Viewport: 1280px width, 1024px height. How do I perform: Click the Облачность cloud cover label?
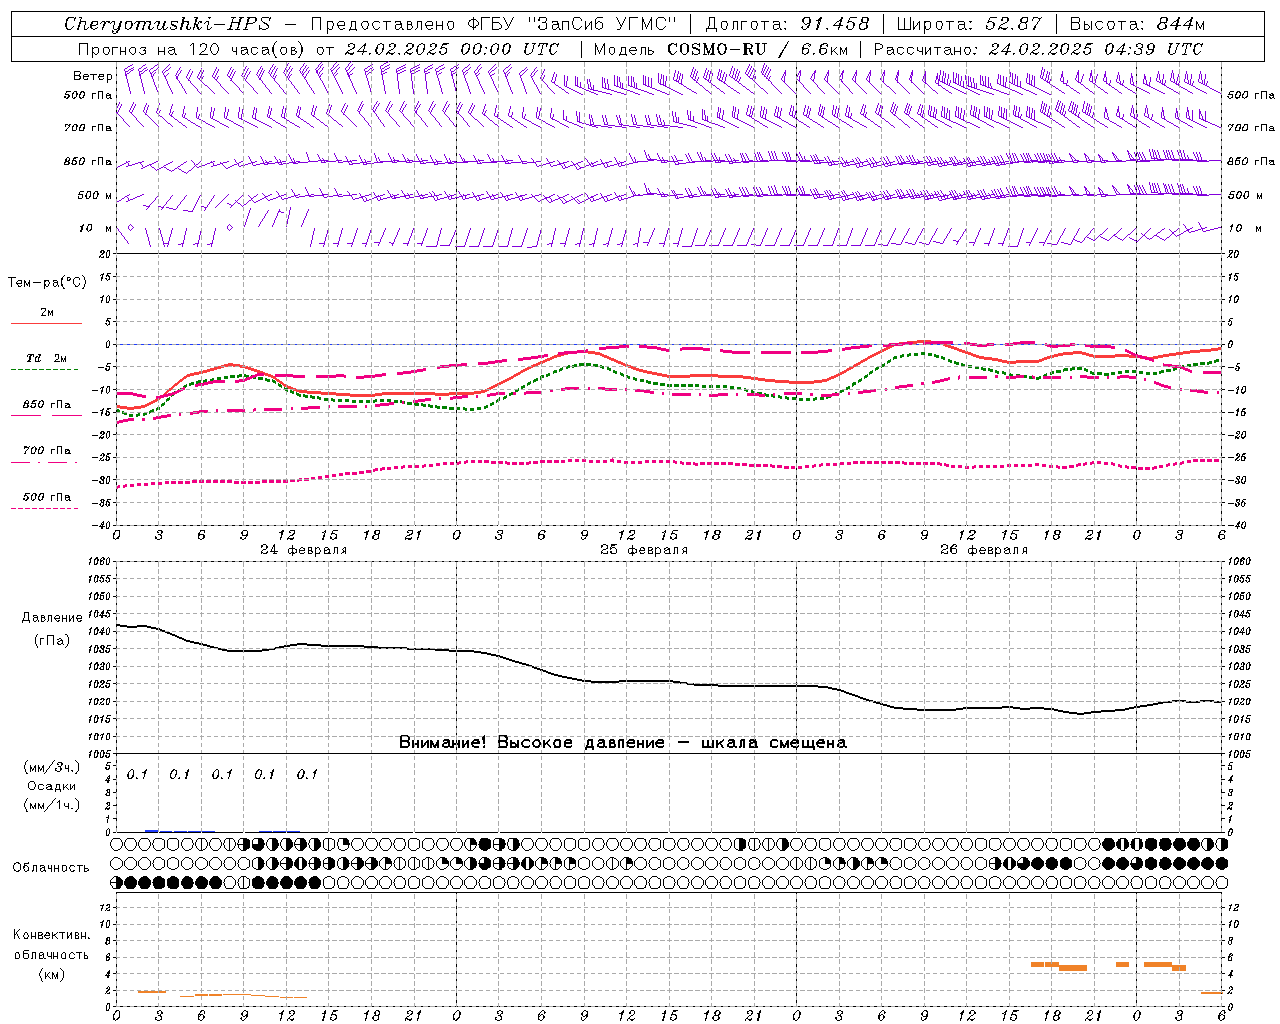(51, 867)
